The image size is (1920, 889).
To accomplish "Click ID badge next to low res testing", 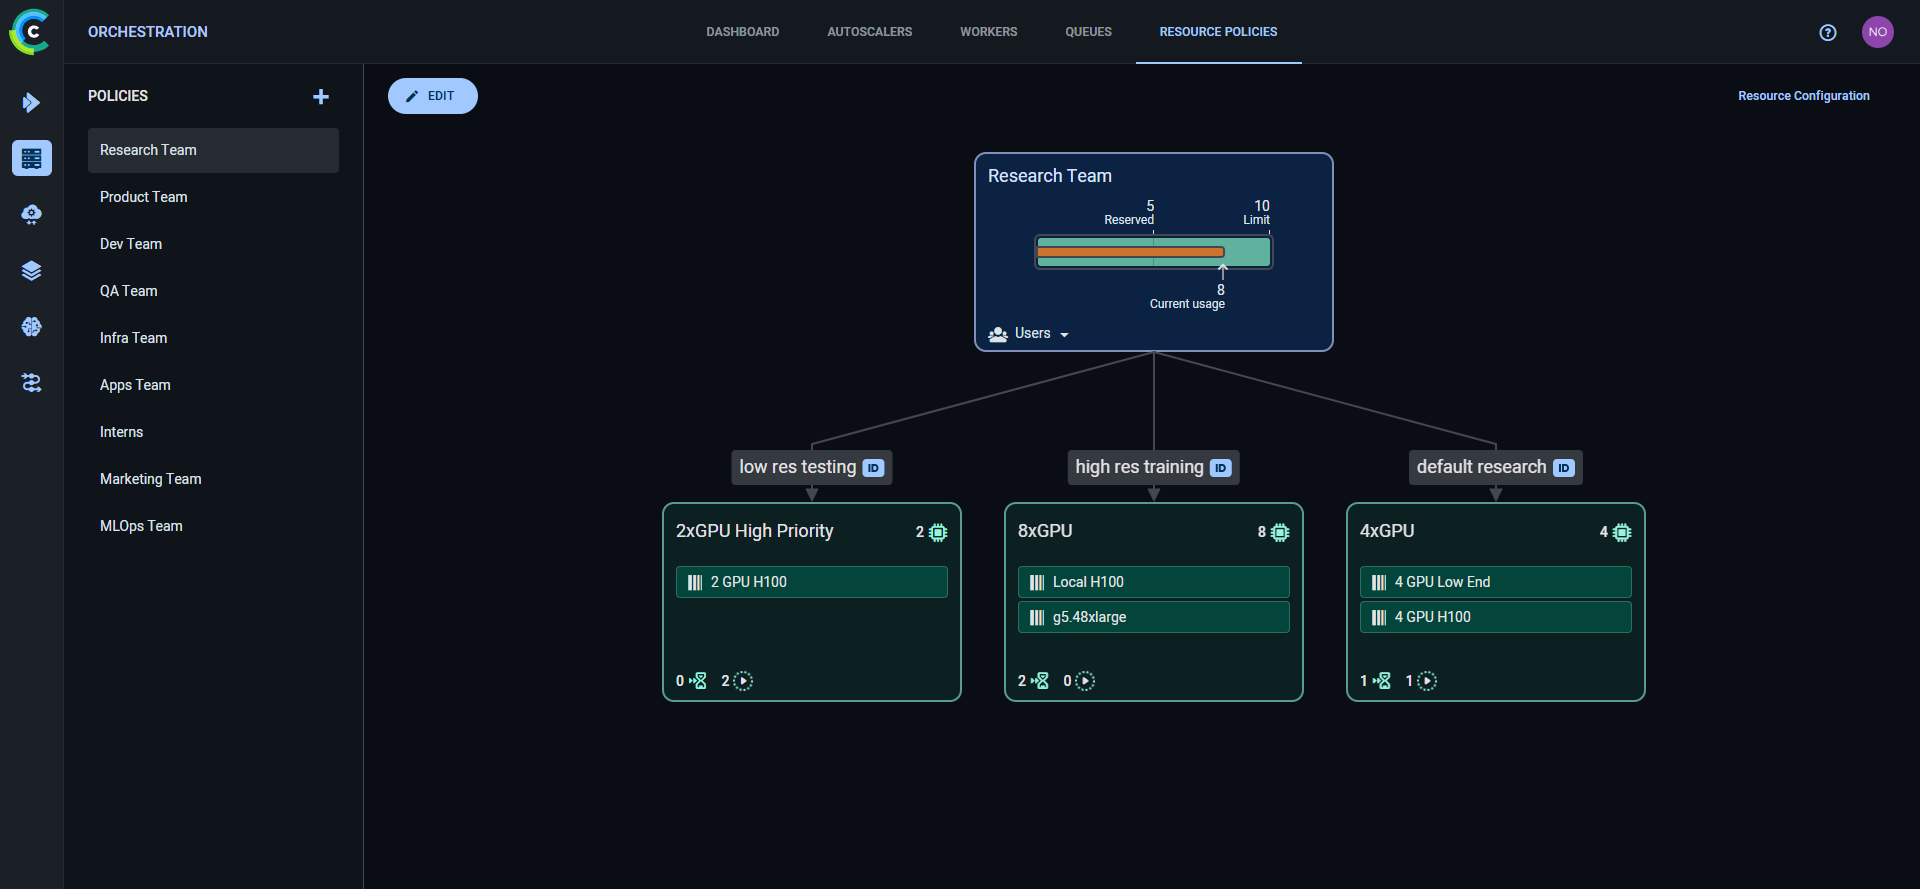I will (x=873, y=468).
